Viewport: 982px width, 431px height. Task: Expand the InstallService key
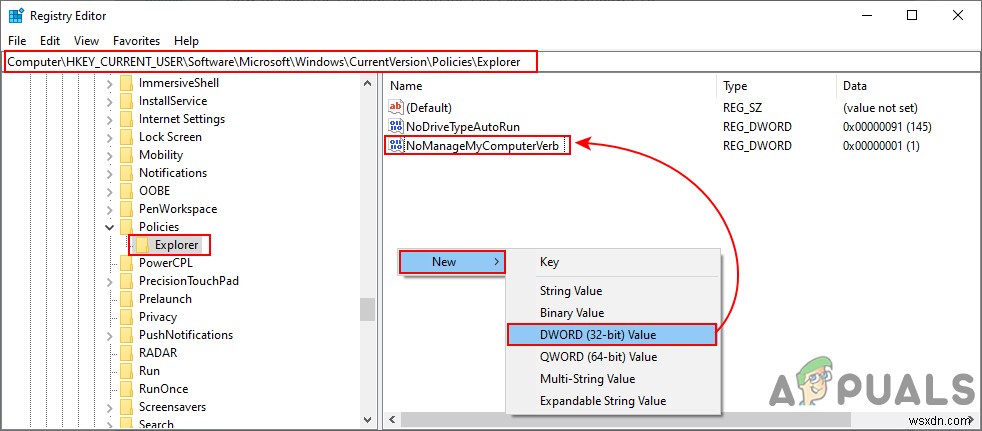click(x=110, y=101)
